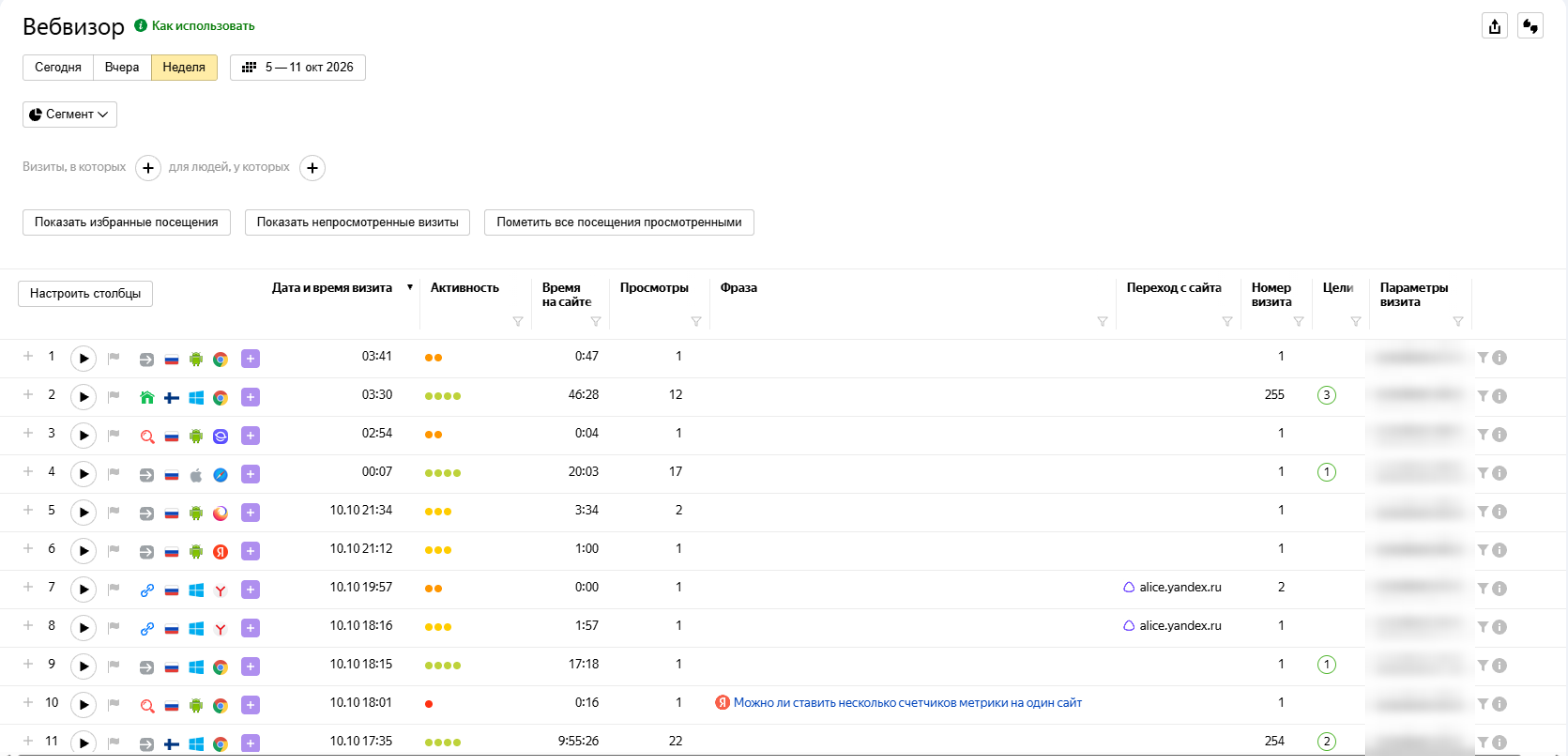Click 'Показать избранные посещения' button

pos(127,222)
